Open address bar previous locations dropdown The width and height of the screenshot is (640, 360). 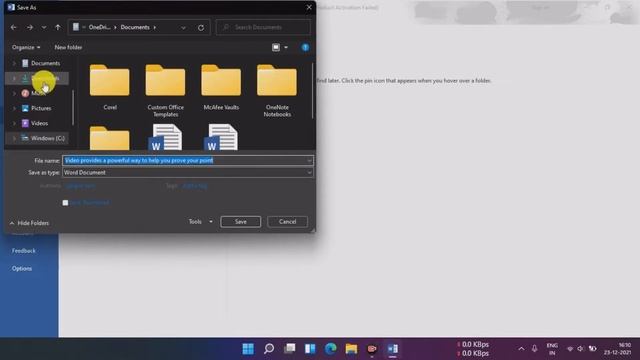[x=183, y=27]
